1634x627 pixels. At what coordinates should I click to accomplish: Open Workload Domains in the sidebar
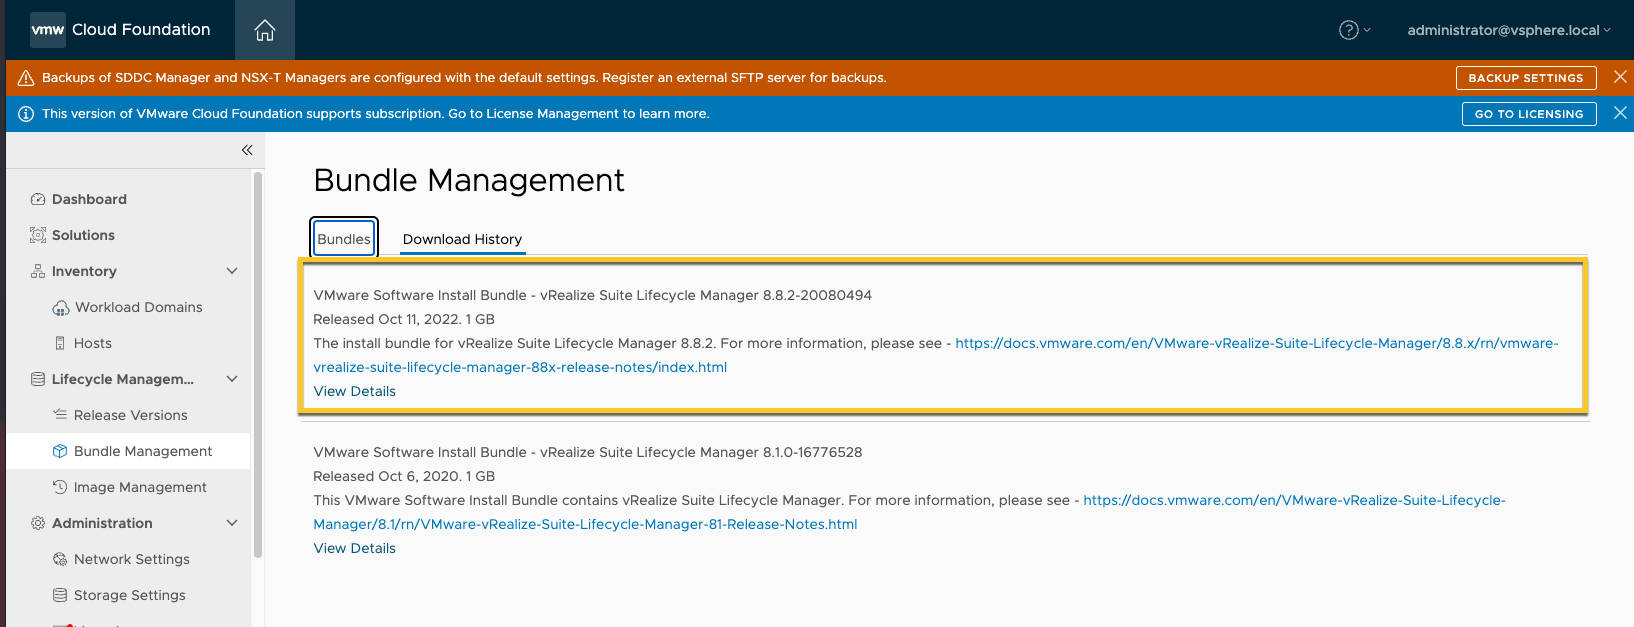click(x=138, y=307)
